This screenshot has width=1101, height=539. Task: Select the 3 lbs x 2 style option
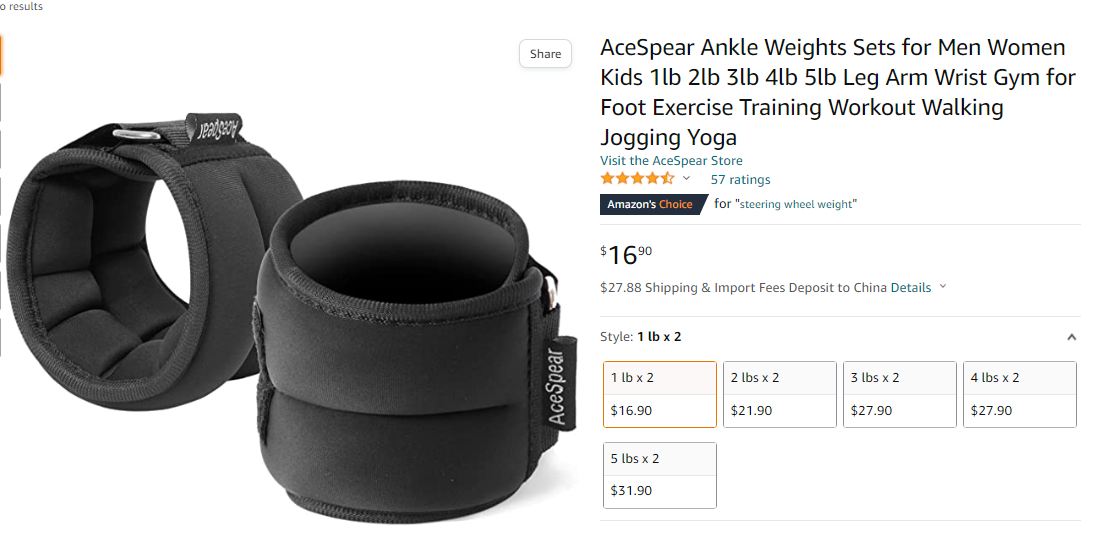(900, 394)
